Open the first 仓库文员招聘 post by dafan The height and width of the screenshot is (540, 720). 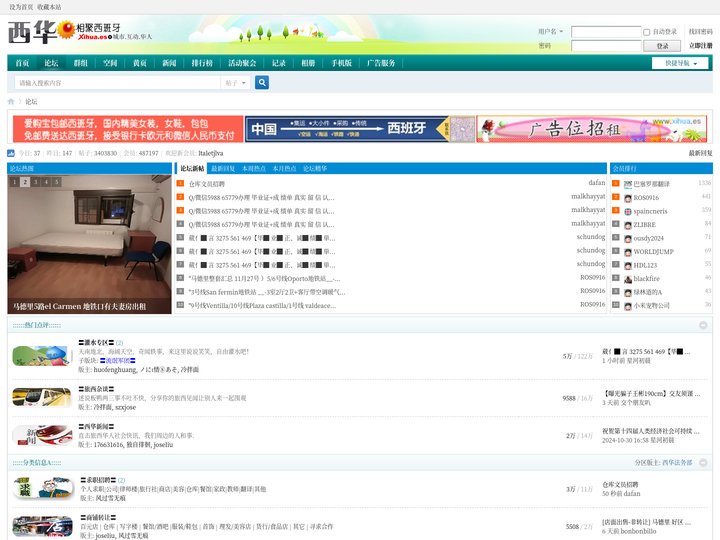click(x=207, y=184)
